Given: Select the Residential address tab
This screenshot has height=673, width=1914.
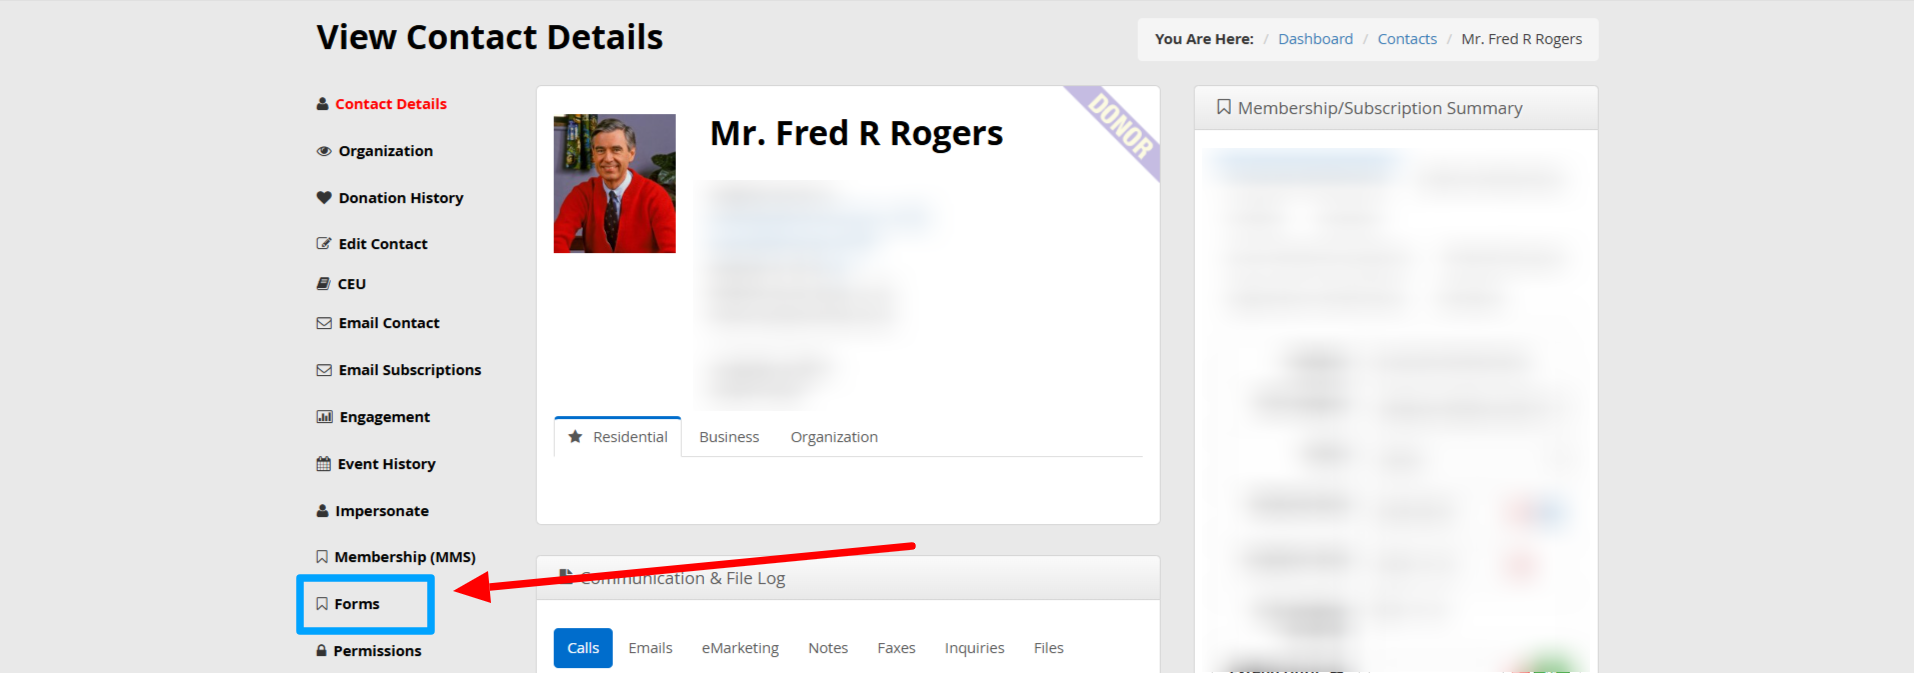Looking at the screenshot, I should pyautogui.click(x=618, y=437).
